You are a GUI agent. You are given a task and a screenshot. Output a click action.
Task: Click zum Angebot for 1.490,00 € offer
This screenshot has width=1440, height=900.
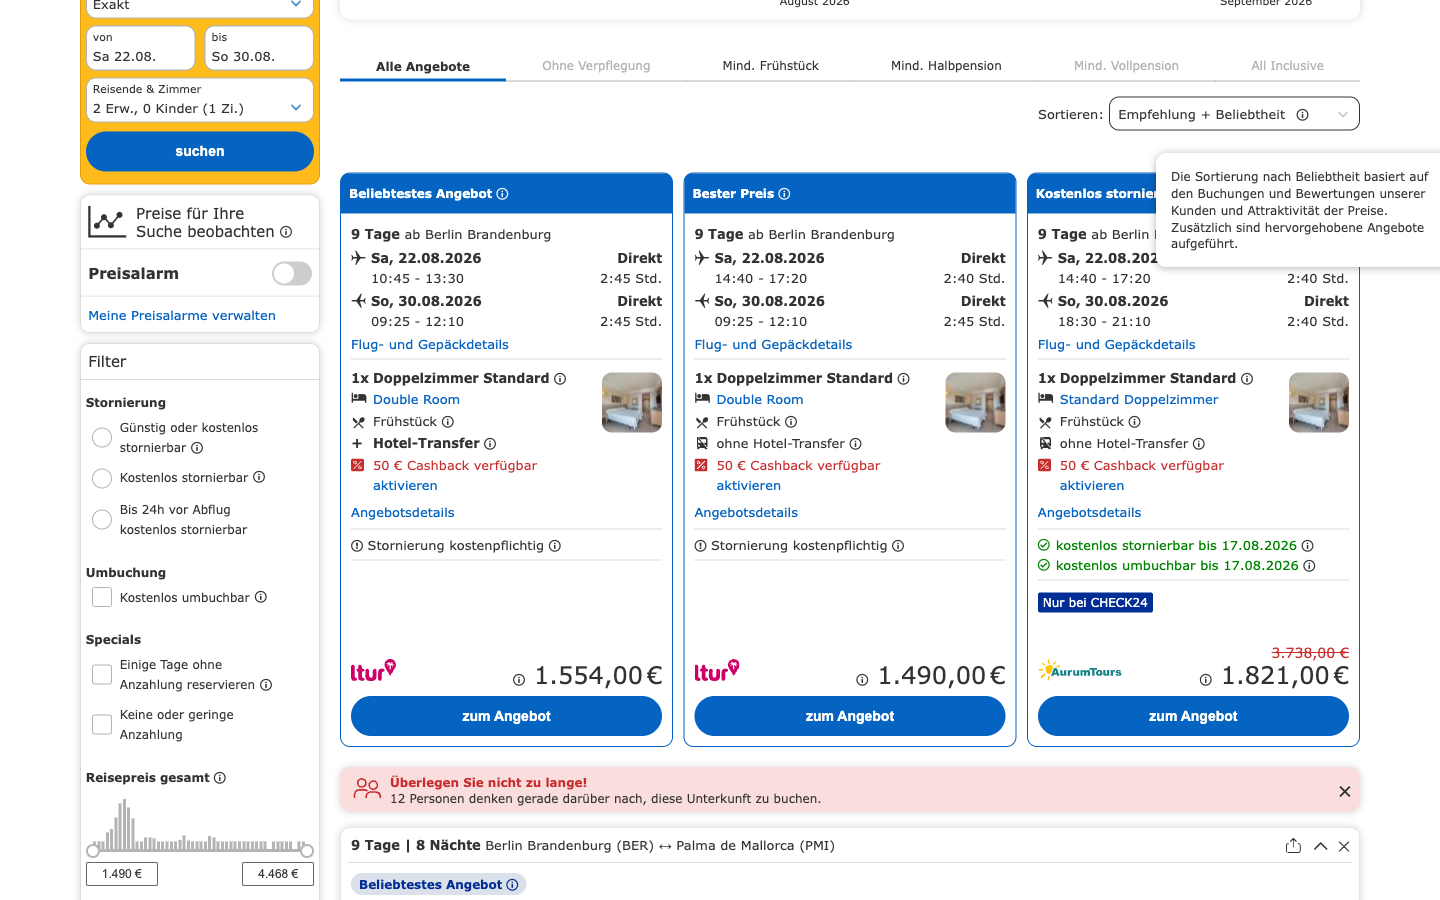[x=850, y=716]
